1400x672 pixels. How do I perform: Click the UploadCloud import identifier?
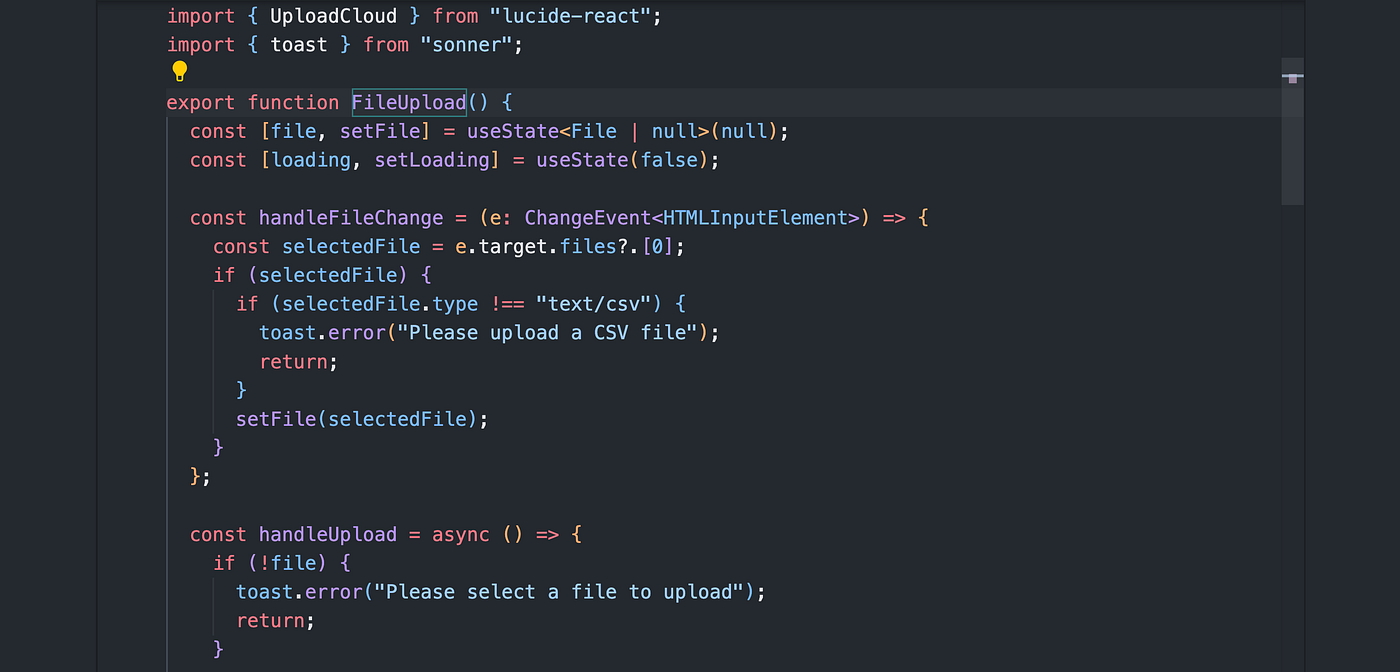coord(334,16)
